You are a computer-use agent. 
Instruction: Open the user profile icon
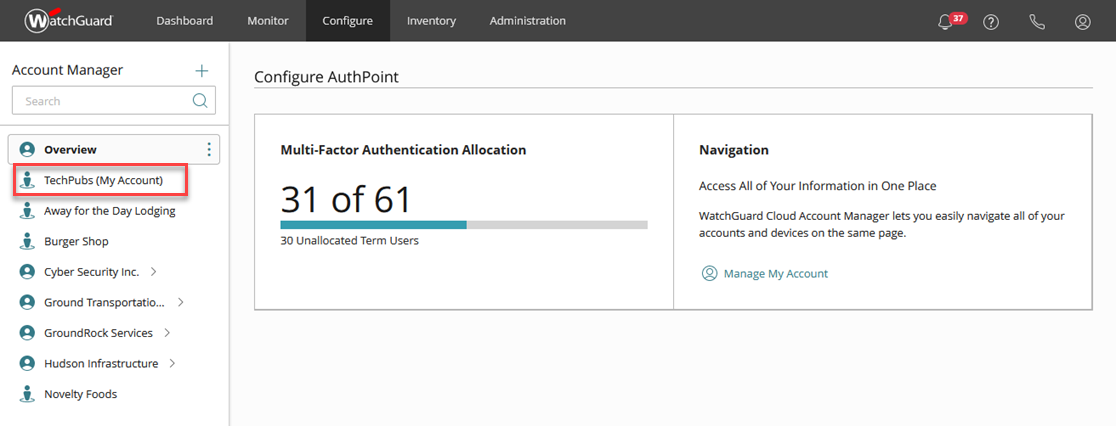coord(1082,22)
